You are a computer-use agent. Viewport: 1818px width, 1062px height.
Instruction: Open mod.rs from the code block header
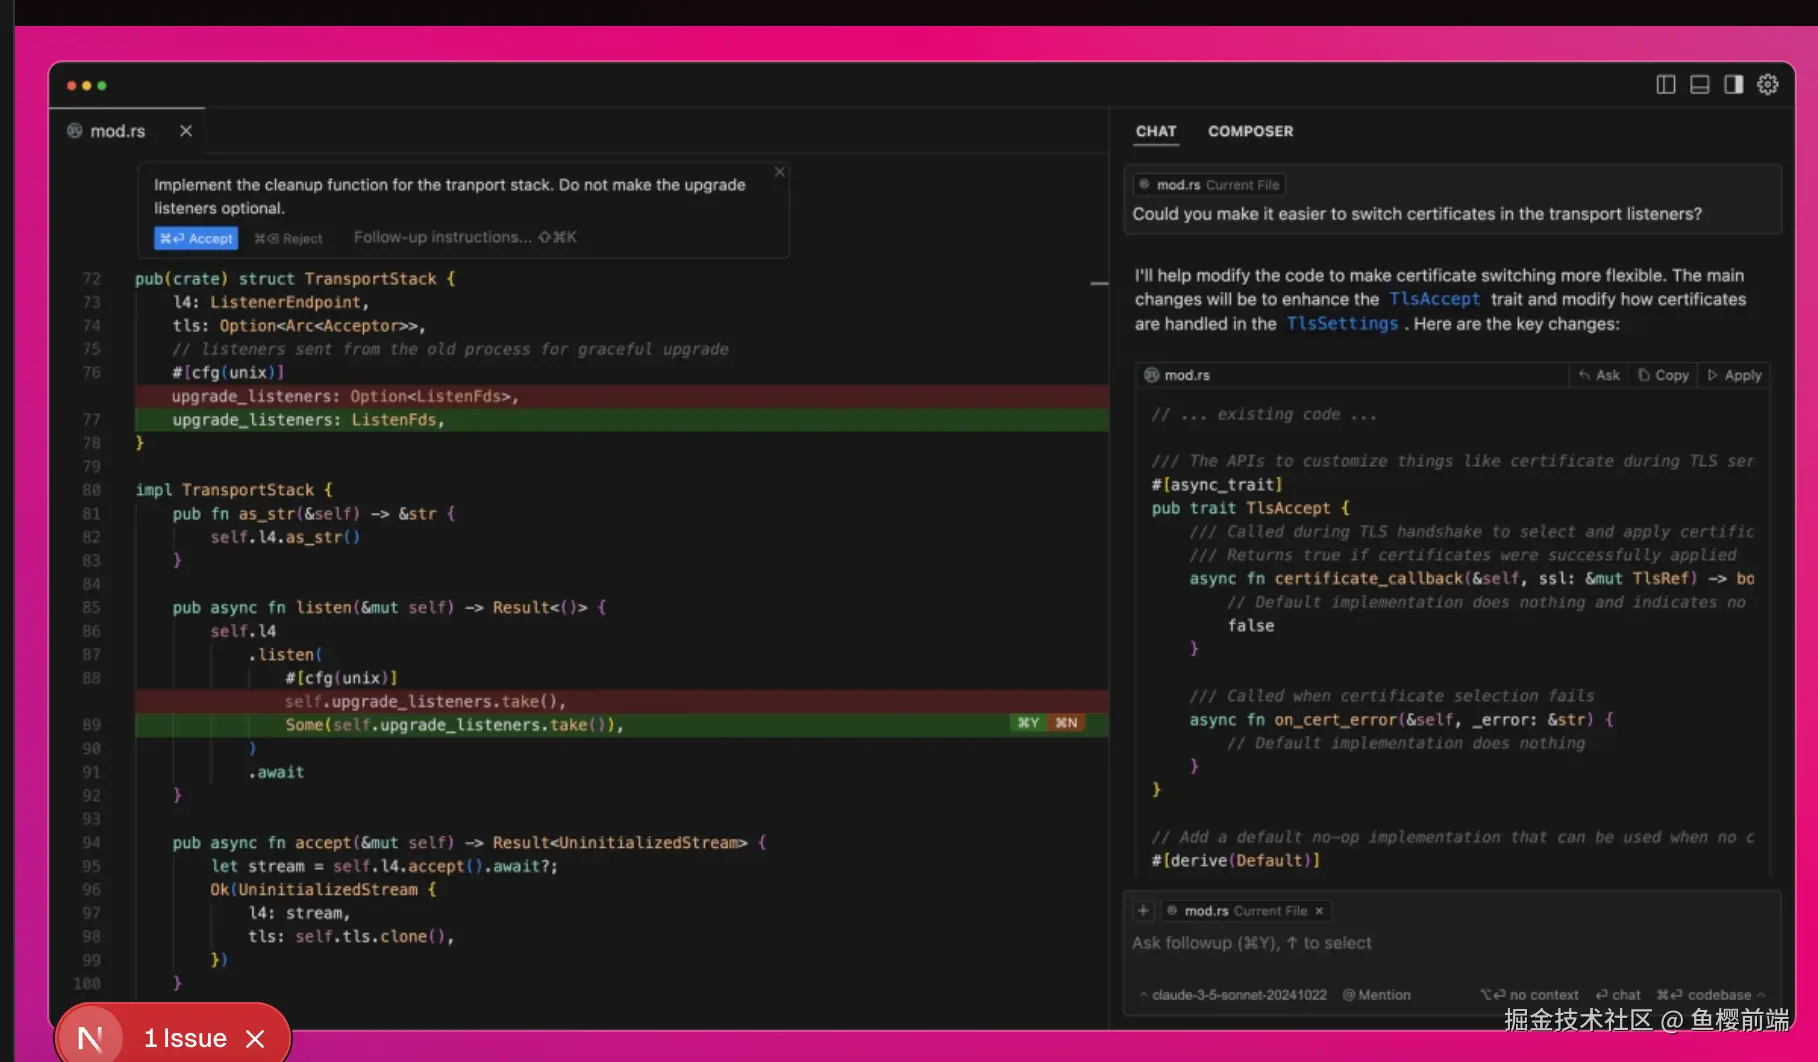click(1178, 375)
